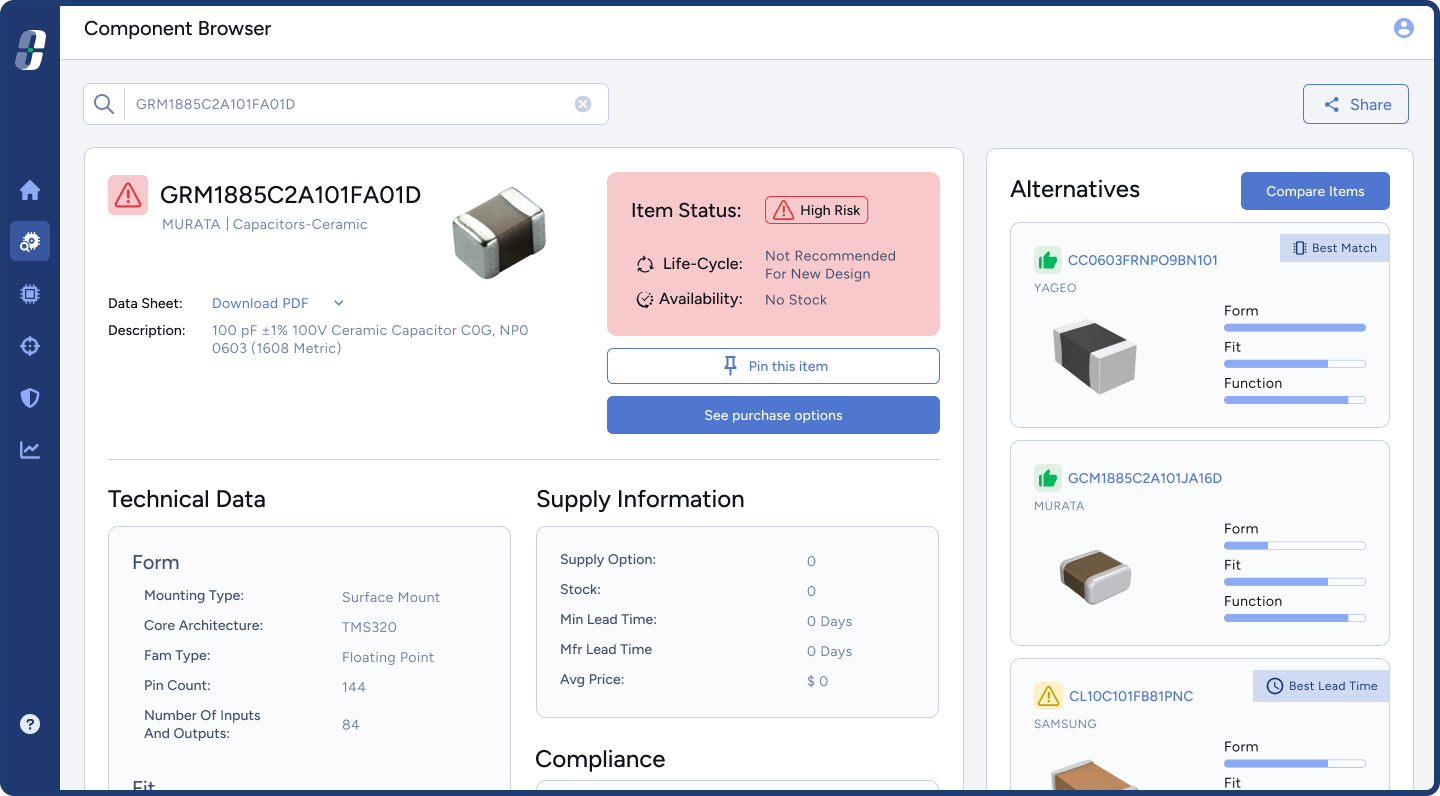Open the analytics chart icon in the sidebar

pos(30,450)
